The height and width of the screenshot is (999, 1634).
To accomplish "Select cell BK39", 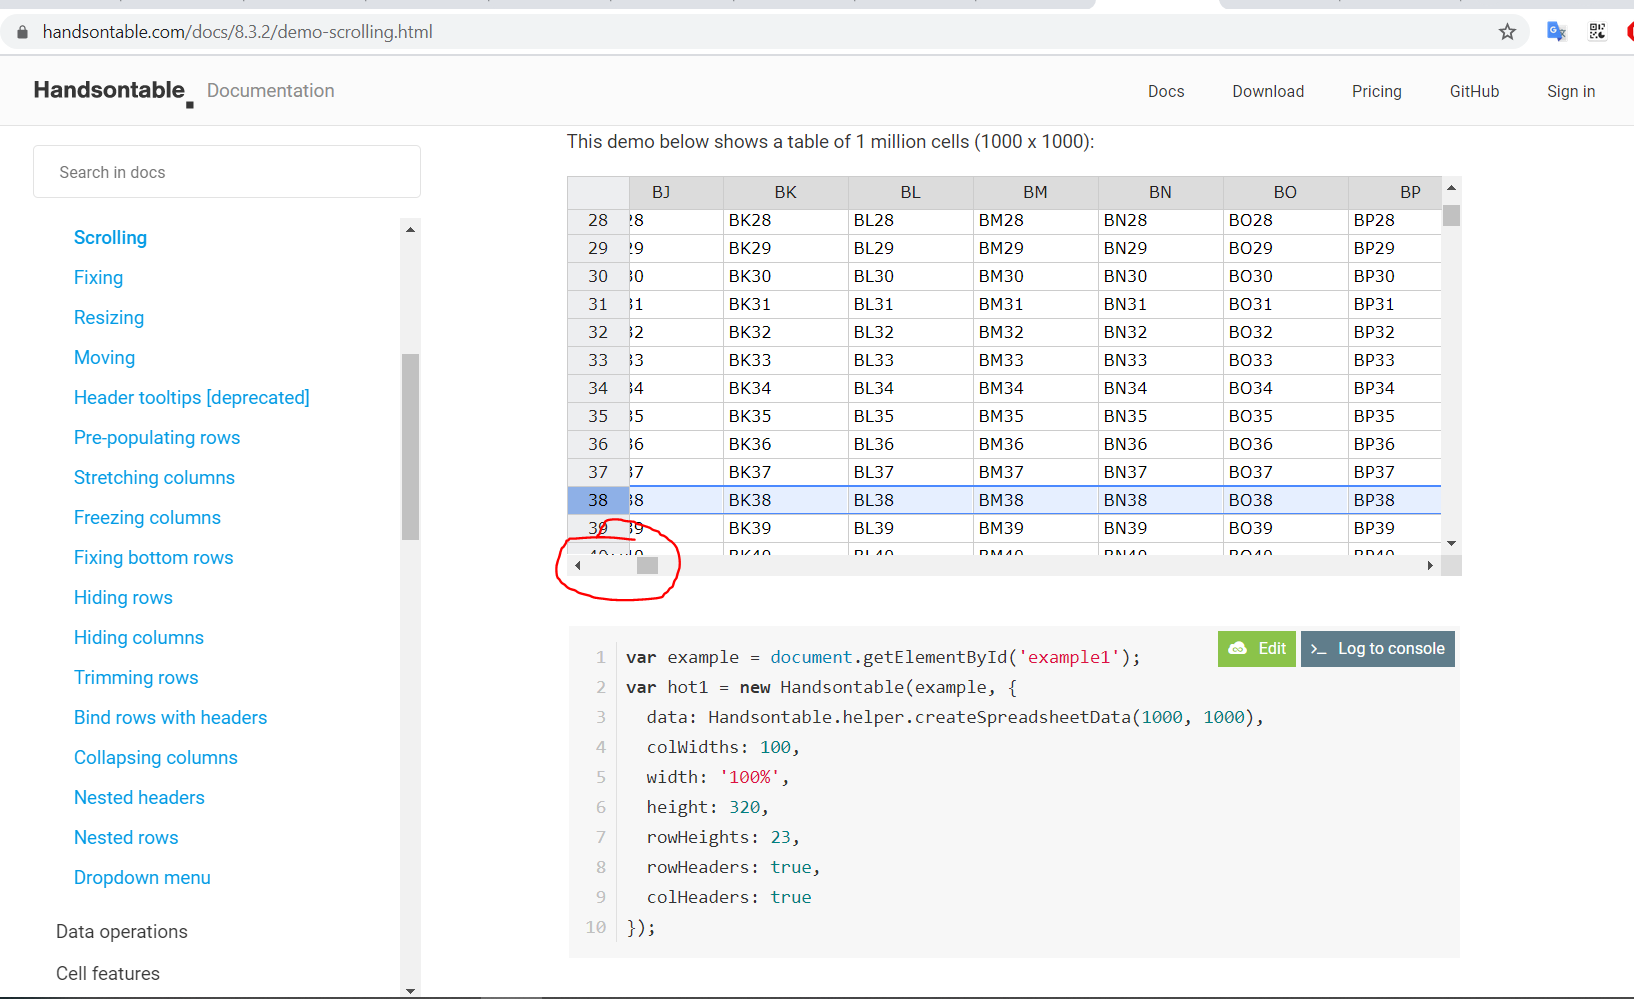I will [786, 528].
